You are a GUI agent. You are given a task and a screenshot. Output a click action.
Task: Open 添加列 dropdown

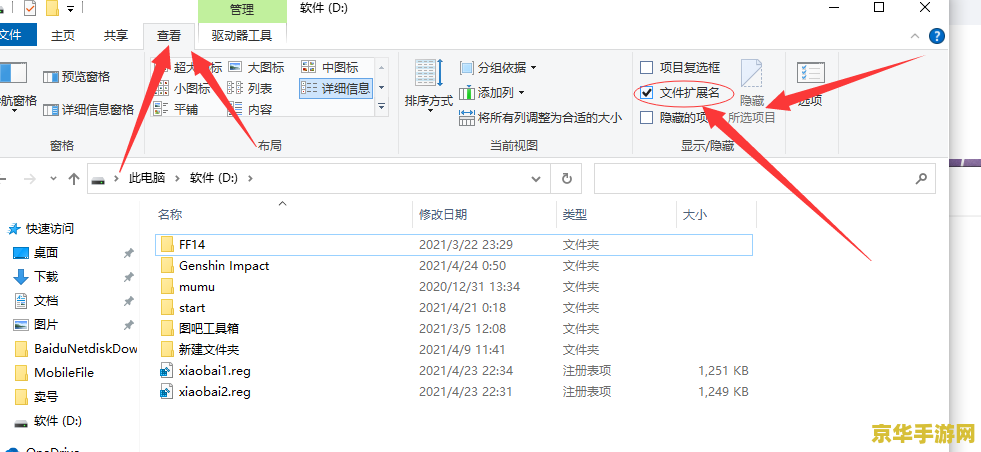click(492, 93)
